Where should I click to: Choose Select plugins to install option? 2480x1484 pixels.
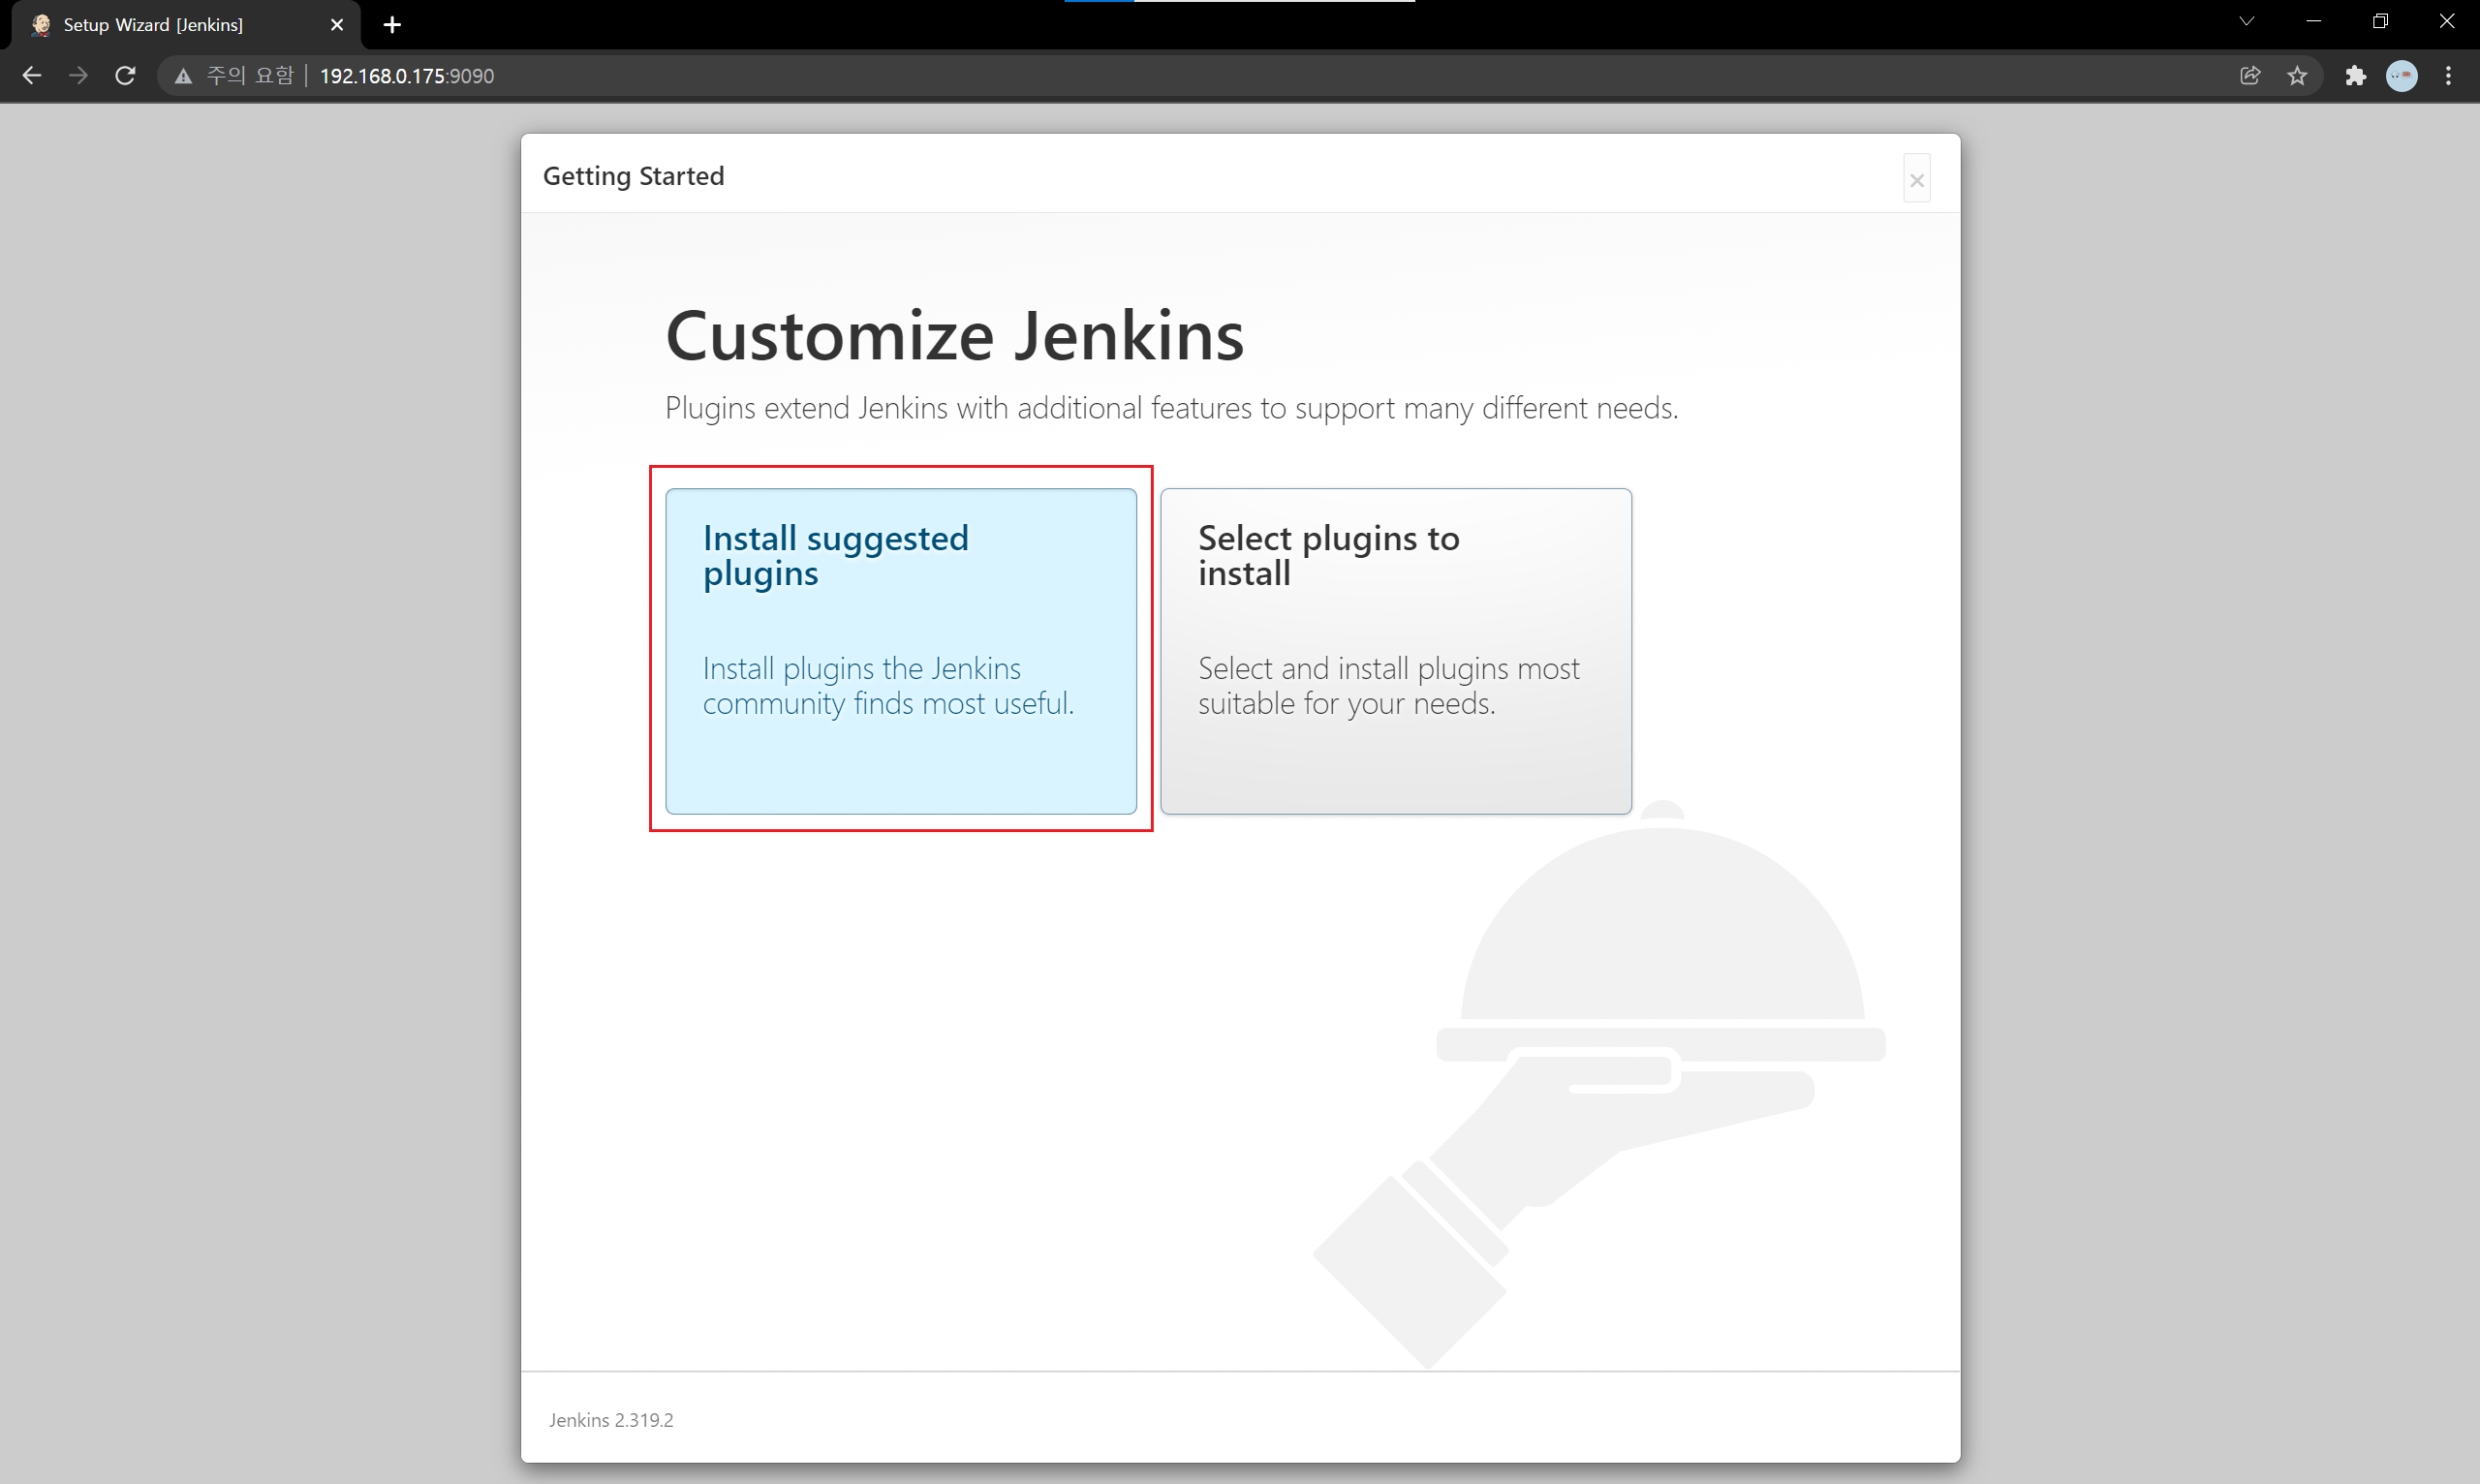tap(1396, 651)
